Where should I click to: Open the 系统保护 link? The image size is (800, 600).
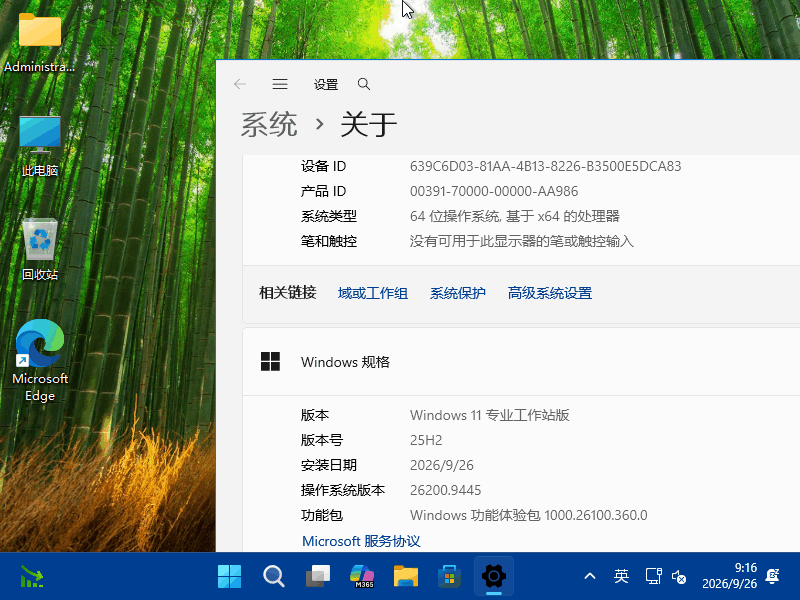coord(458,293)
